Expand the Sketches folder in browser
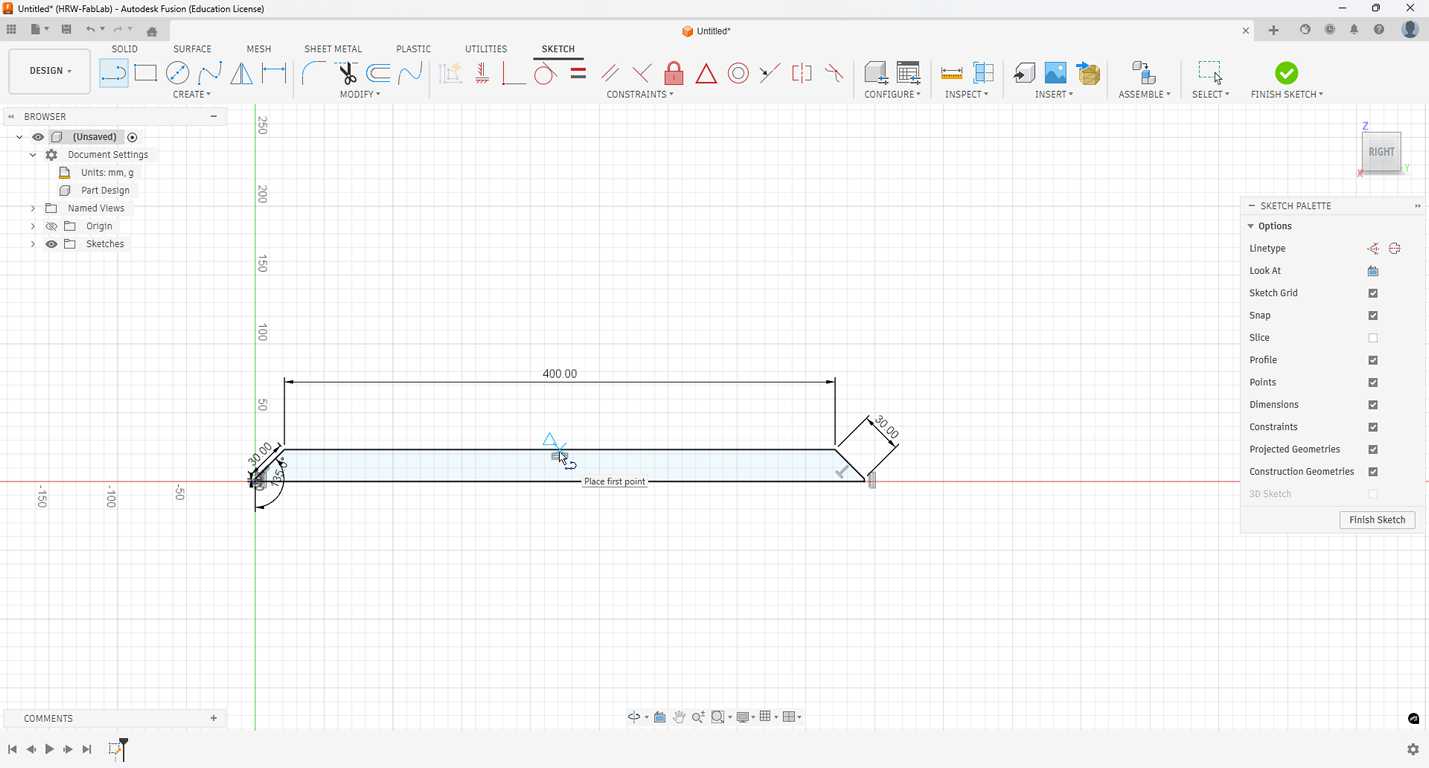The image size is (1429, 768). click(33, 244)
